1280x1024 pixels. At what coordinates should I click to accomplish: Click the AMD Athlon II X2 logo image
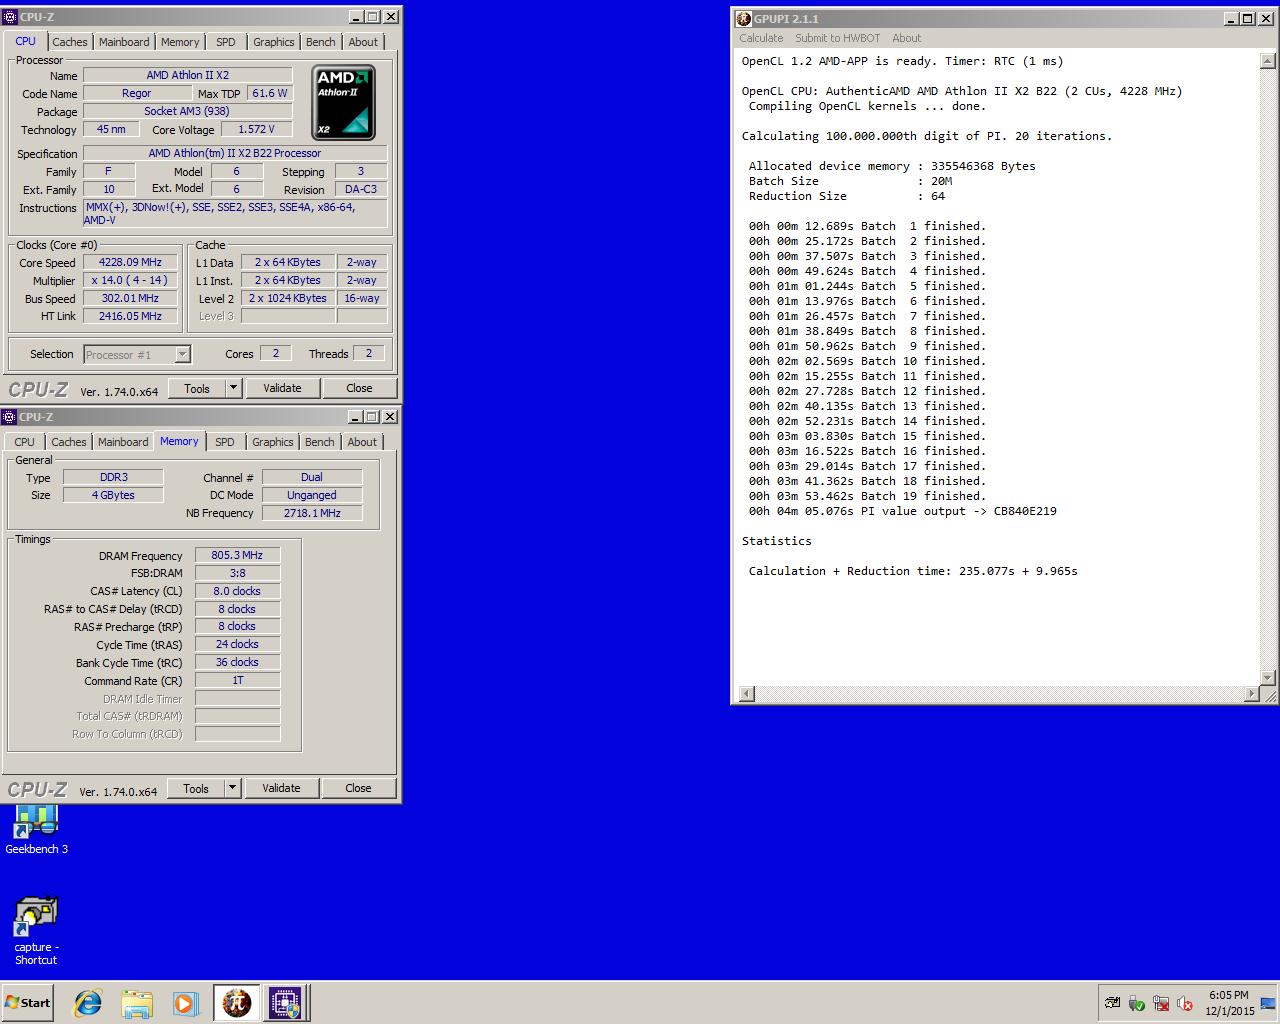coord(344,102)
